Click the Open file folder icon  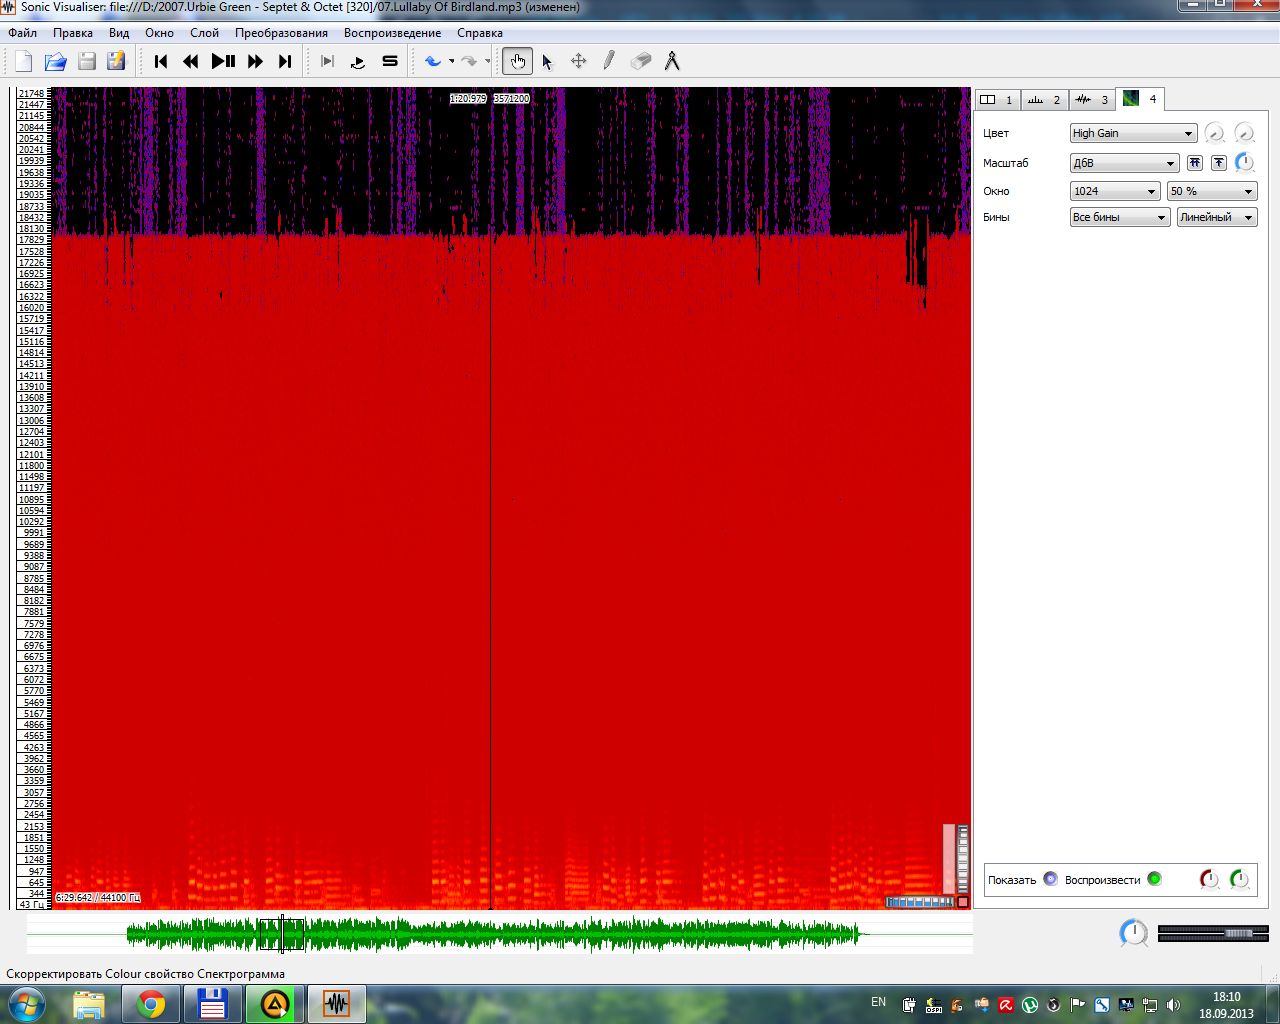click(x=56, y=62)
